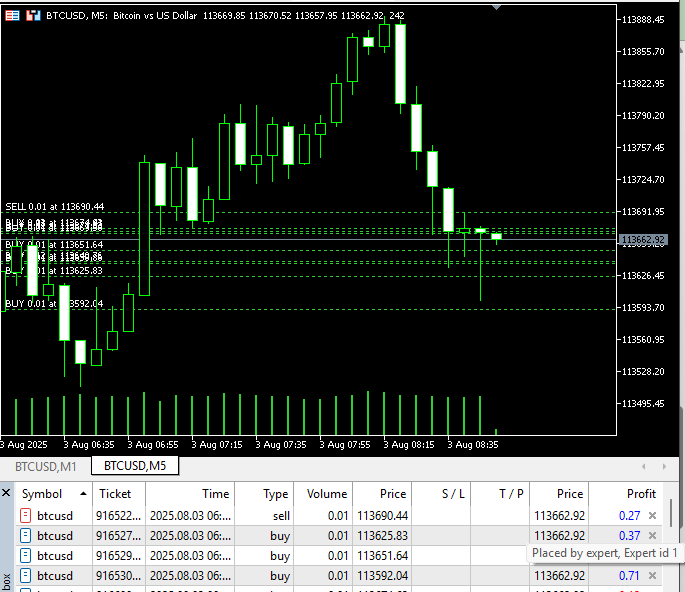Click the 3 Aug 08:35 time label

click(473, 445)
